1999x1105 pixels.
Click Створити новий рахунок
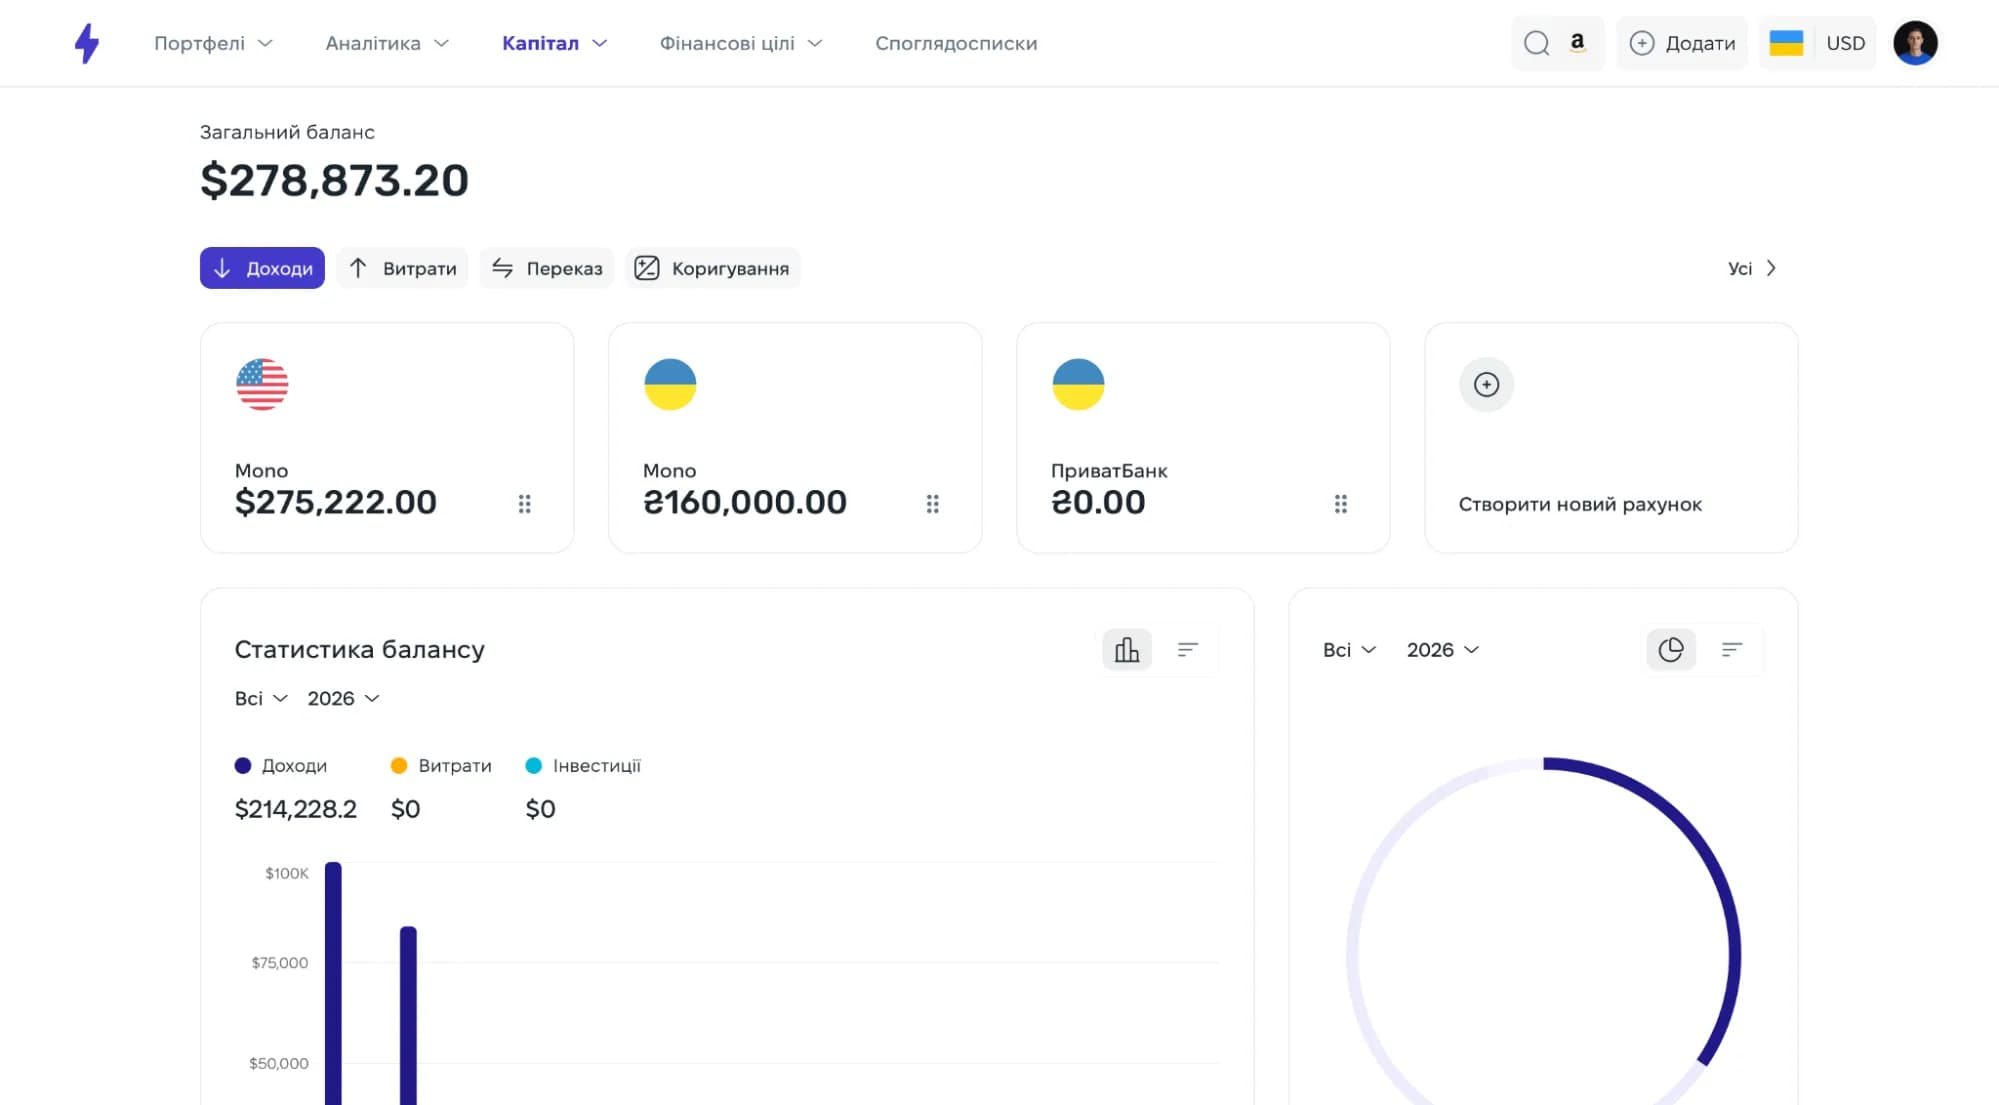pyautogui.click(x=1580, y=504)
